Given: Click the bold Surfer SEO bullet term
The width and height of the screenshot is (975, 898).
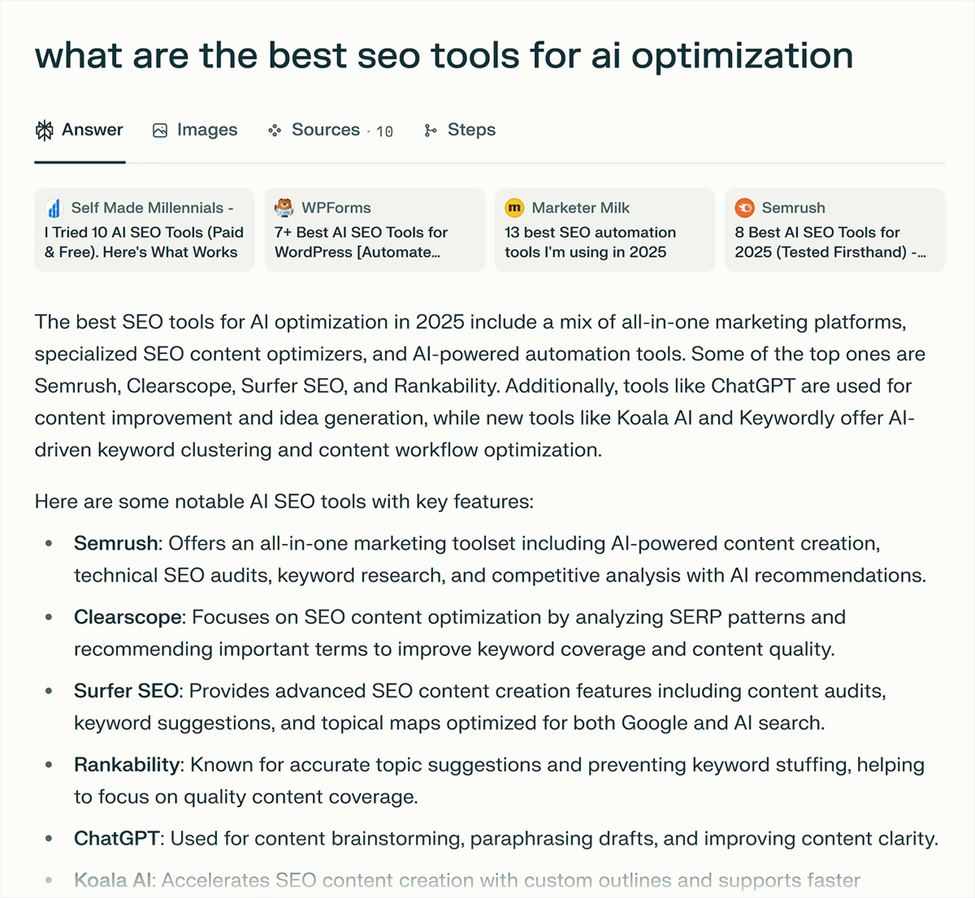Looking at the screenshot, I should 126,691.
